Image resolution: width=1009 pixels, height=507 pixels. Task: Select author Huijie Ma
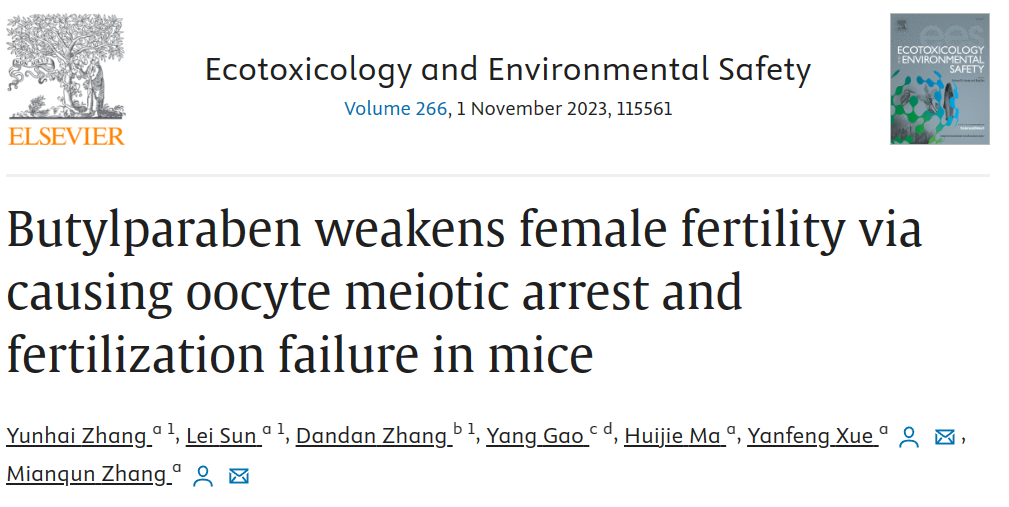673,436
